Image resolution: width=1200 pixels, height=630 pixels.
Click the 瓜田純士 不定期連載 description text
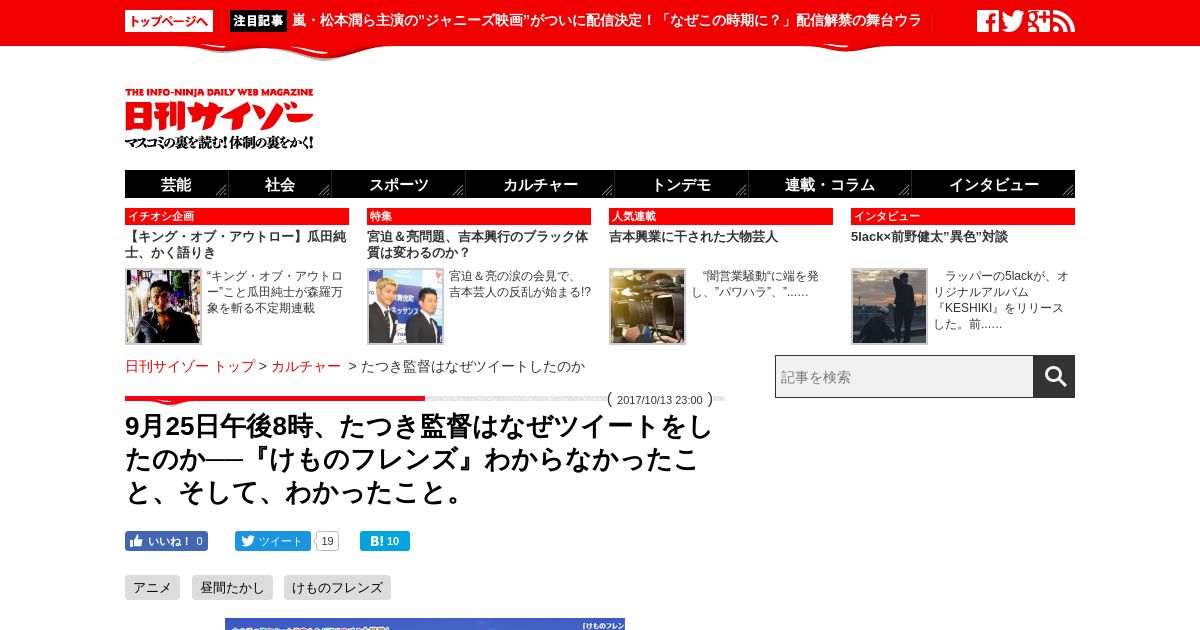[276, 292]
